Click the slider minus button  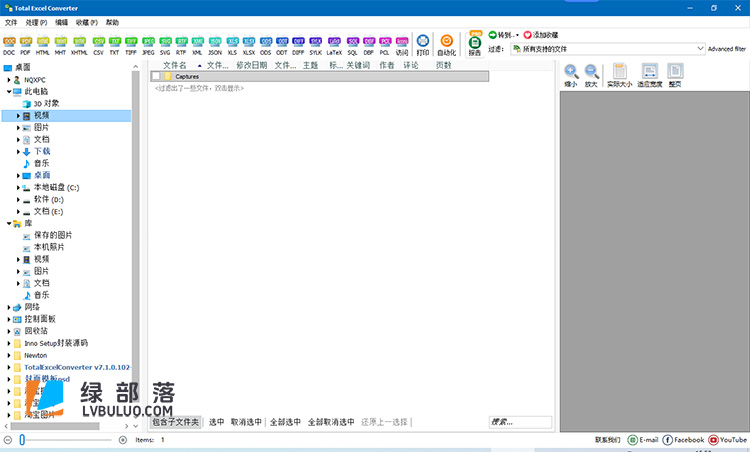(8, 440)
